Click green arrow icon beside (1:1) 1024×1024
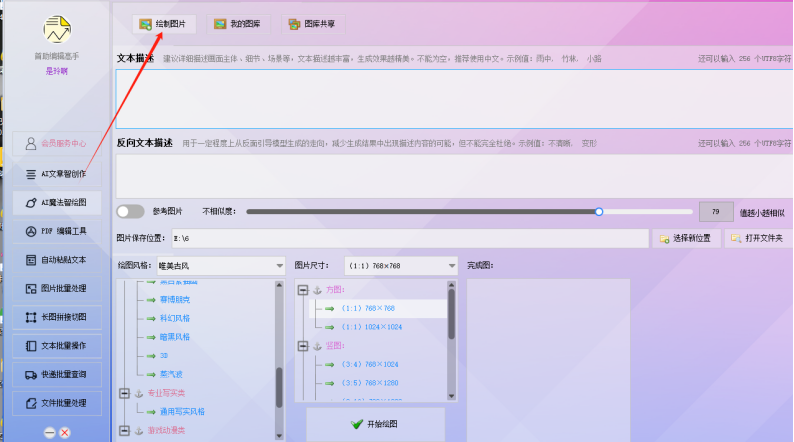 [330, 327]
